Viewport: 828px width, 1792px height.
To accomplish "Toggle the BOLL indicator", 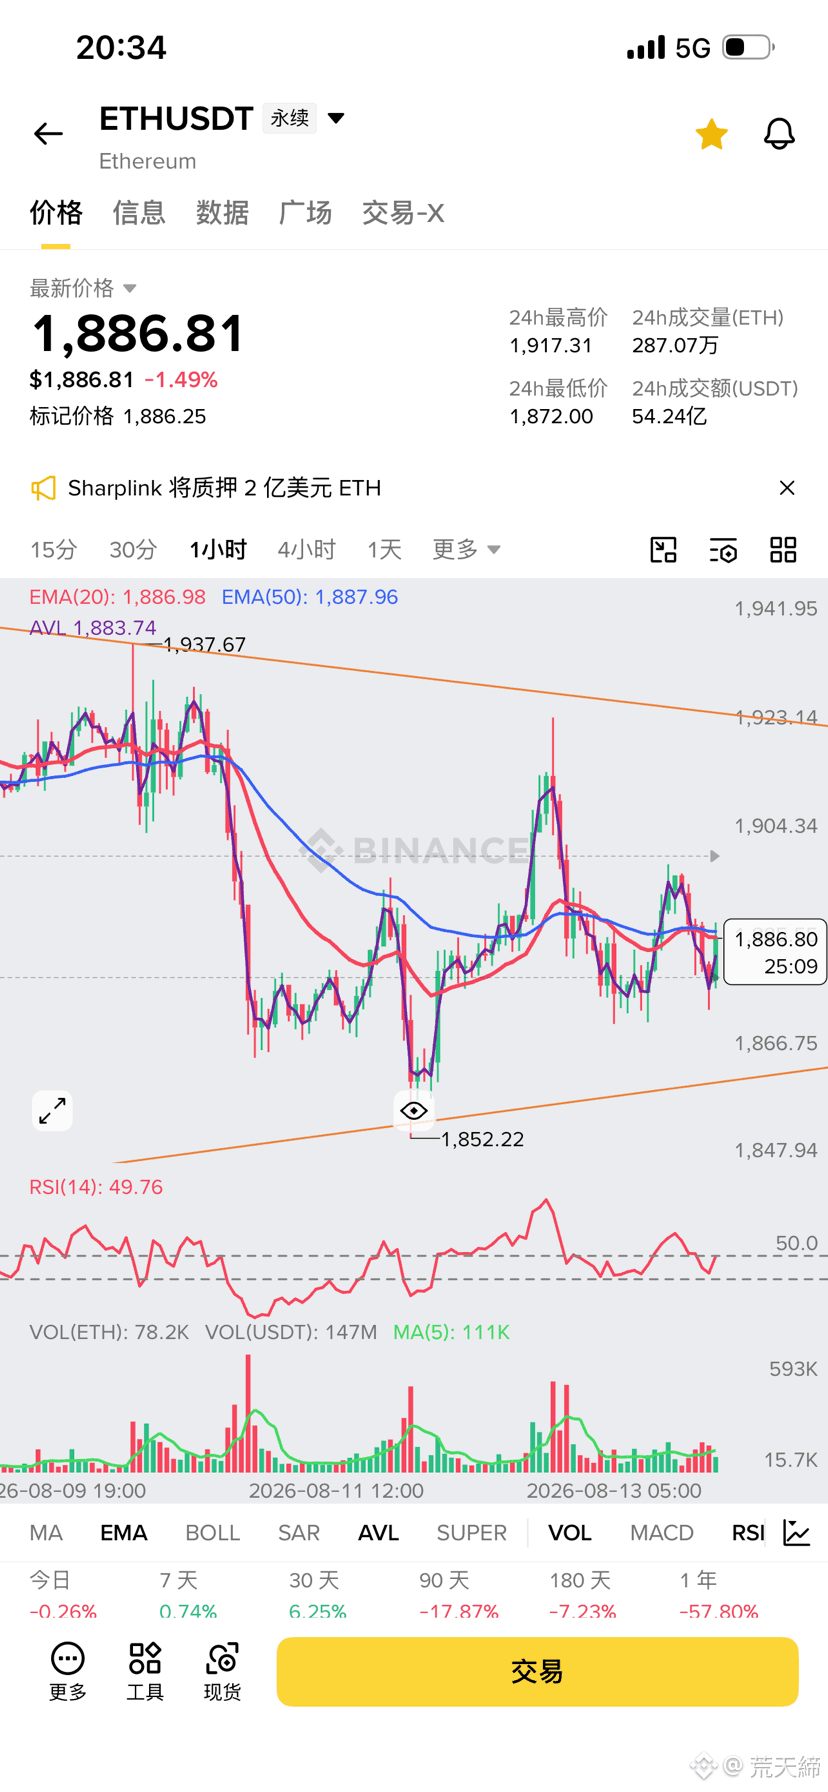I will [213, 1533].
